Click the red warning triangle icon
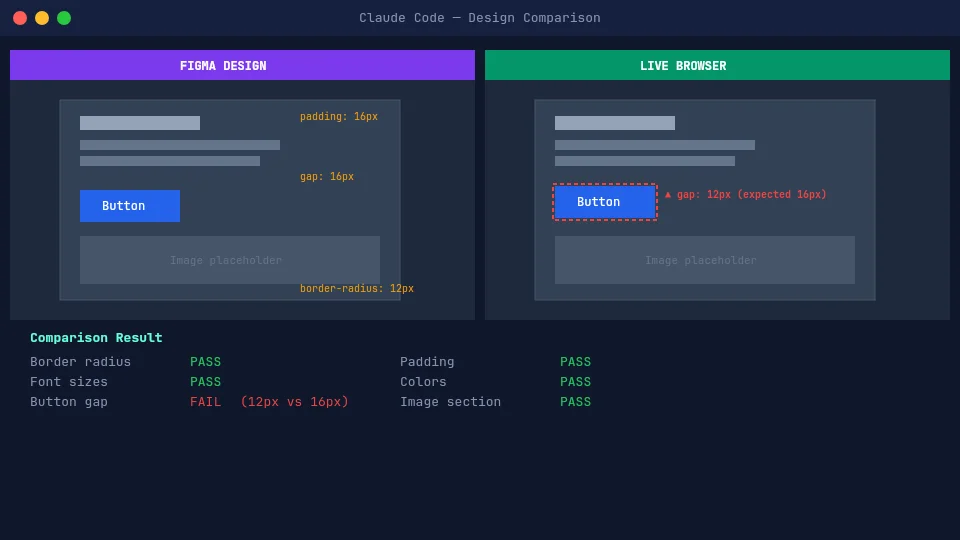 click(x=668, y=194)
